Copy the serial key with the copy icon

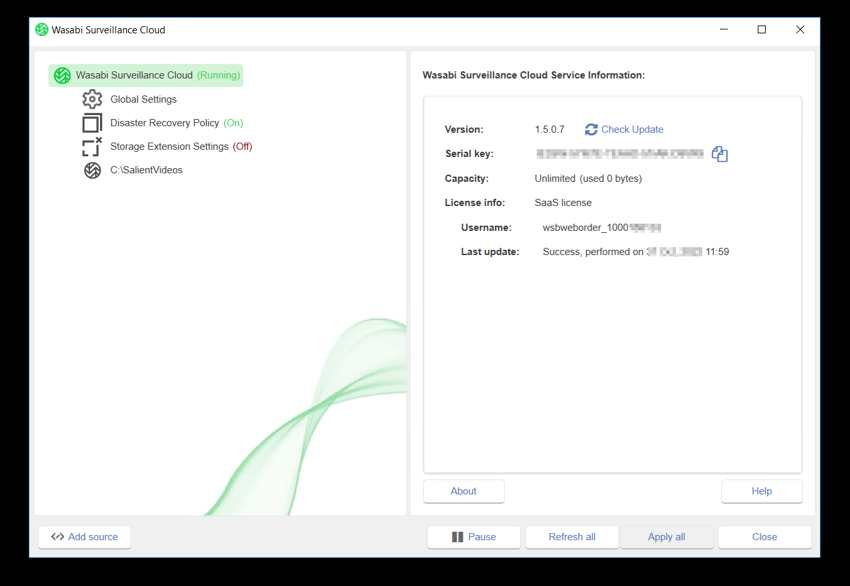tap(719, 154)
